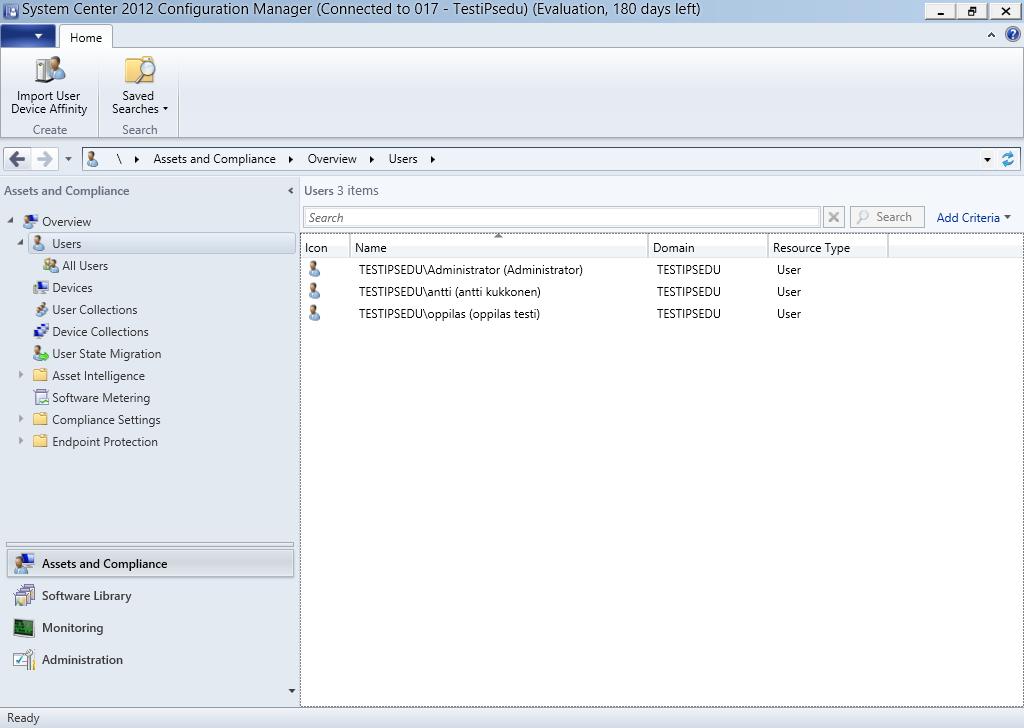This screenshot has width=1024, height=728.
Task: Click the Software Library workspace icon
Action: pos(24,595)
